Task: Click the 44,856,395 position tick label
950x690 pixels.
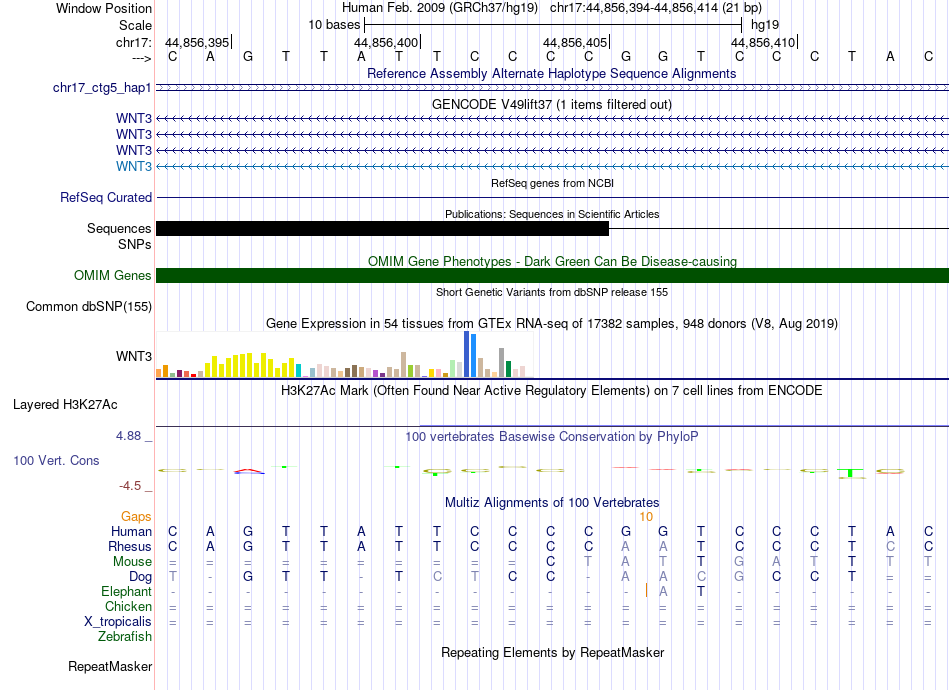Action: coord(197,42)
